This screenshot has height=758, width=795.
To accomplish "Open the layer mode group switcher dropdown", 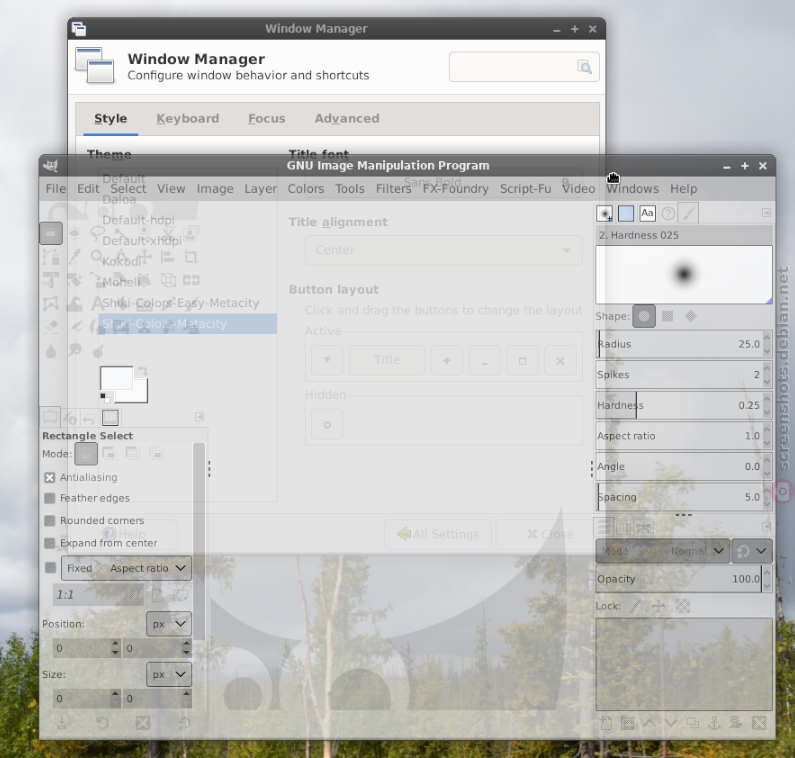I will coord(752,551).
